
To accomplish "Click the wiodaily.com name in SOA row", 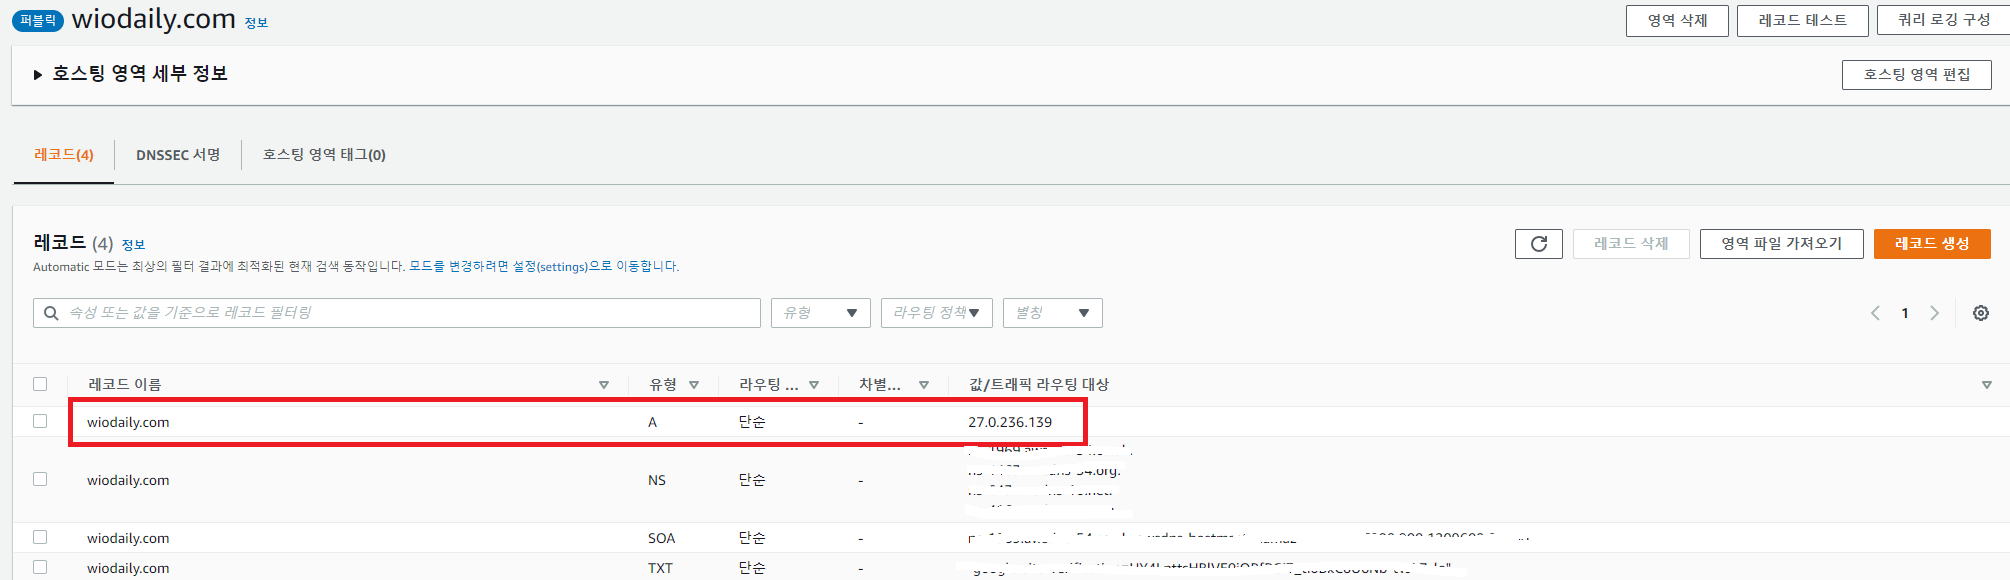I will pyautogui.click(x=128, y=538).
